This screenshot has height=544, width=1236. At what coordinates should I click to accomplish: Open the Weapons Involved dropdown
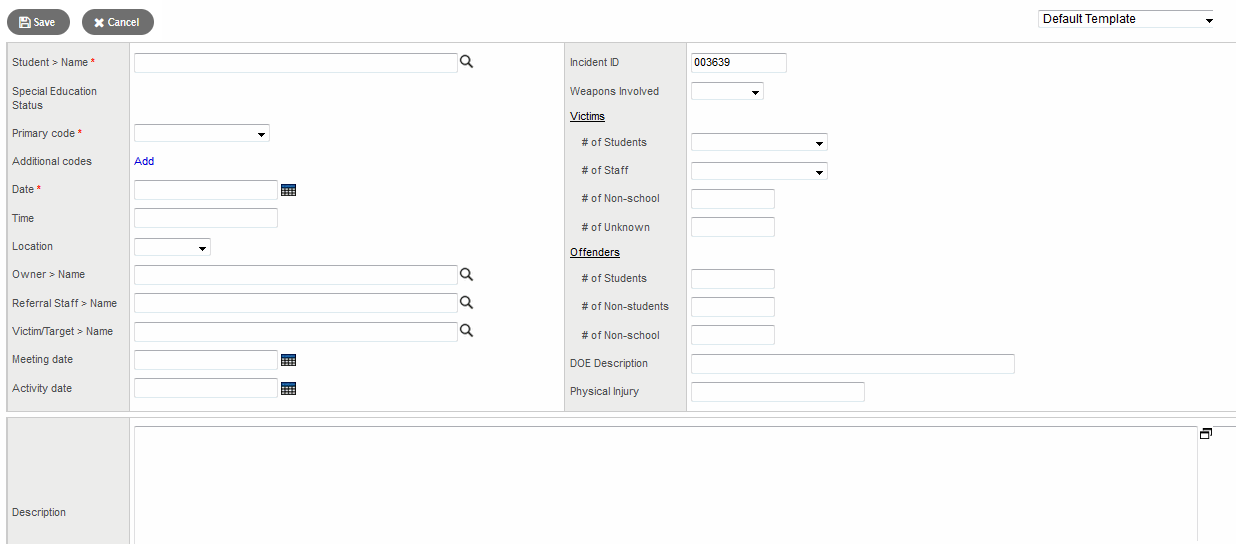click(x=727, y=92)
